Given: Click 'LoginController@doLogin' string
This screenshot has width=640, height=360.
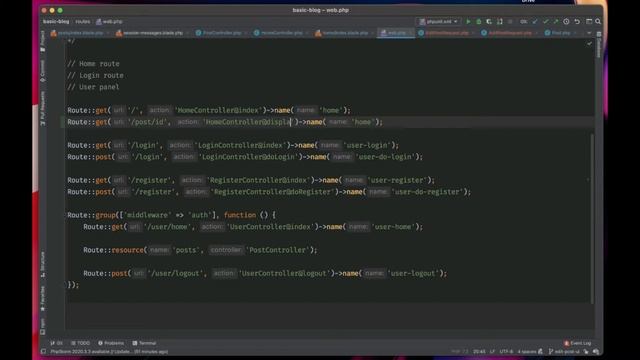Looking at the screenshot, I should [x=248, y=157].
